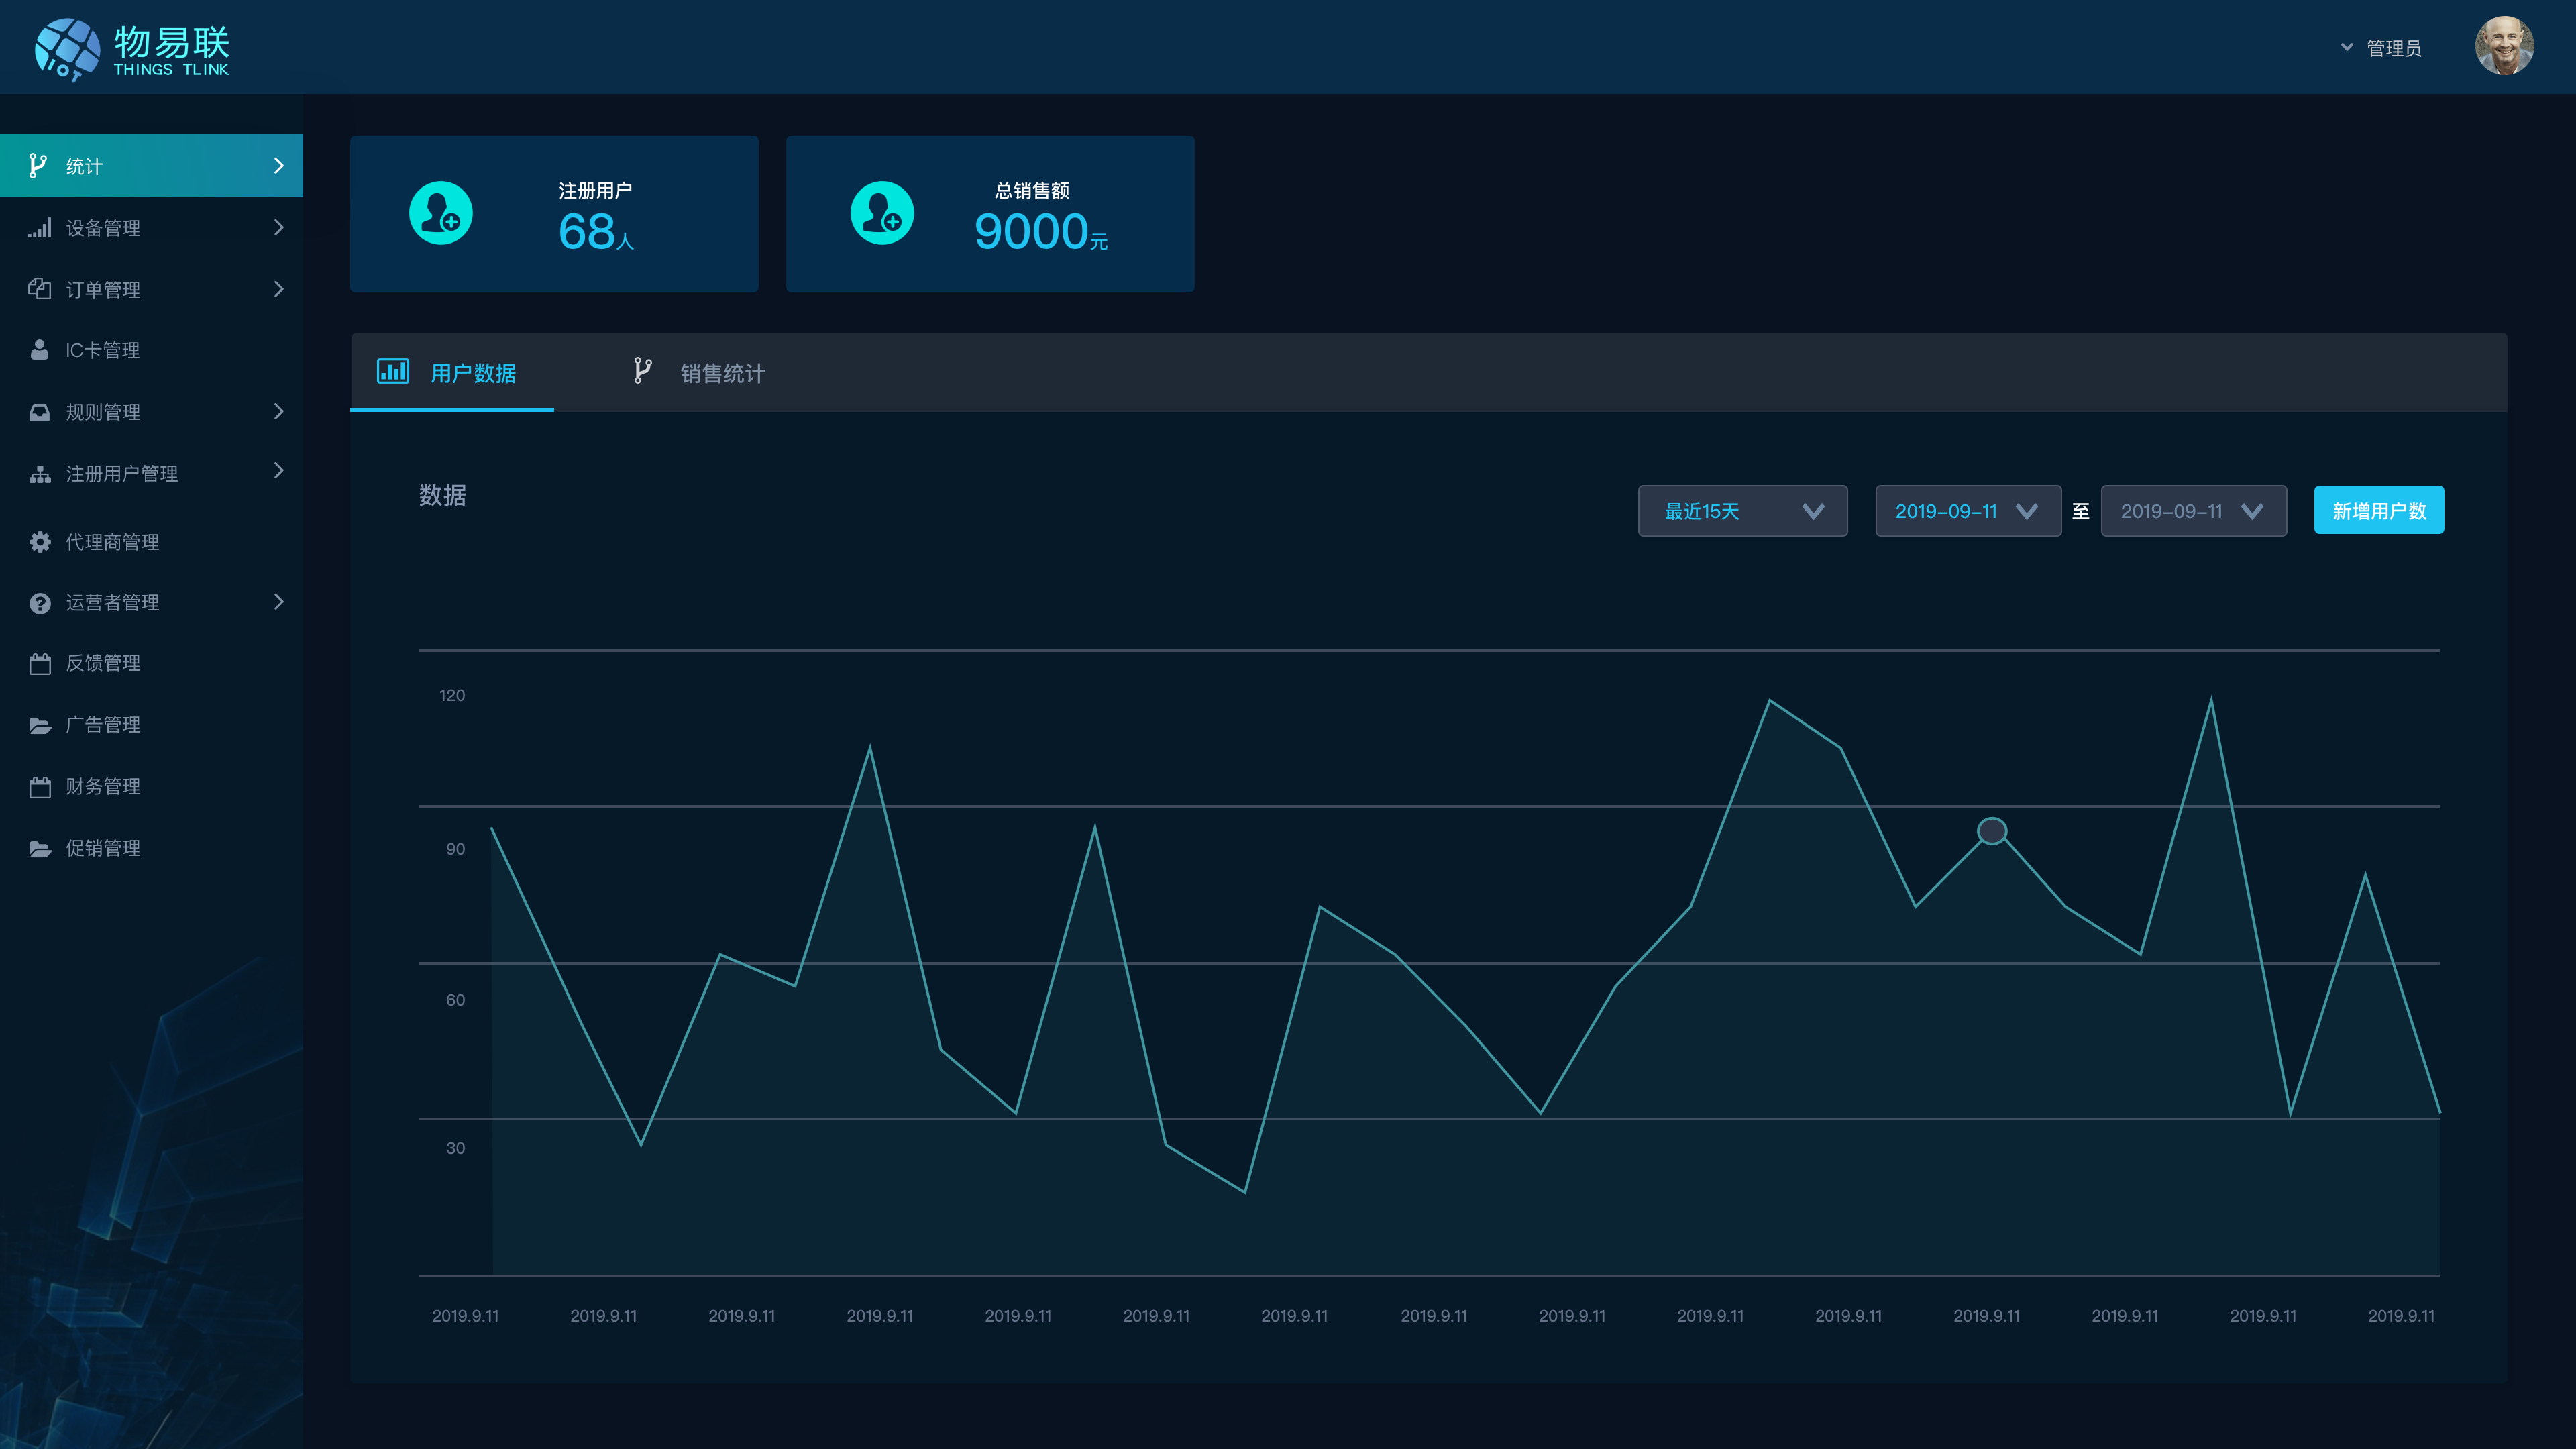Click the inbox icon beside 规则管理
Image resolution: width=2576 pixels, height=1449 pixels.
pyautogui.click(x=40, y=412)
